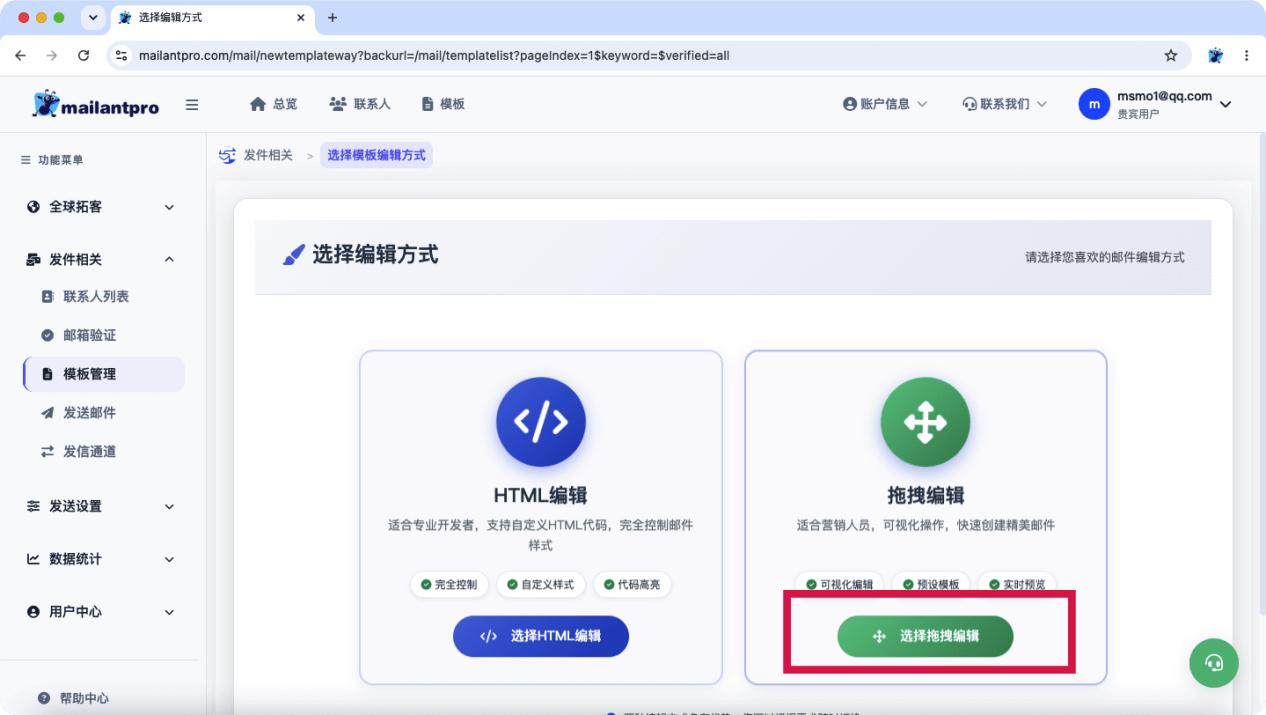1266x715 pixels.
Task: Click the brush icon in 选择编辑方式 header
Action: click(293, 255)
